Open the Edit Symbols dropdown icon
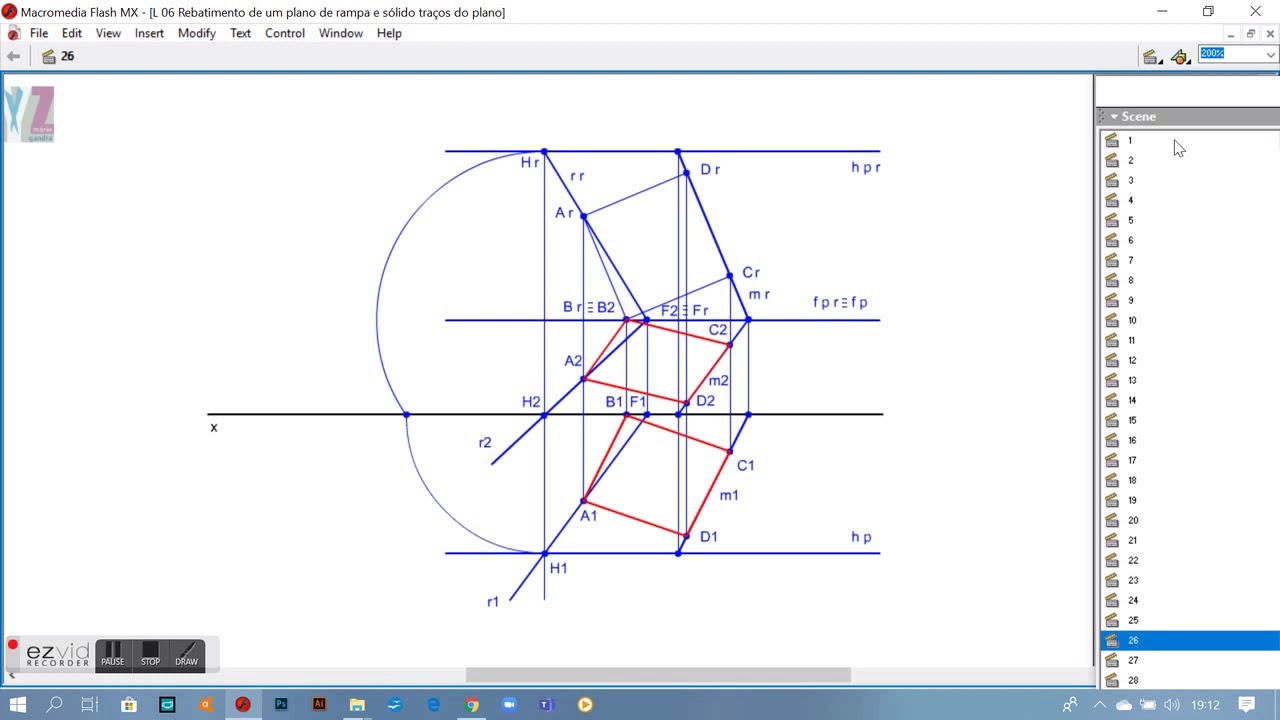The height and width of the screenshot is (720, 1280). click(1181, 57)
